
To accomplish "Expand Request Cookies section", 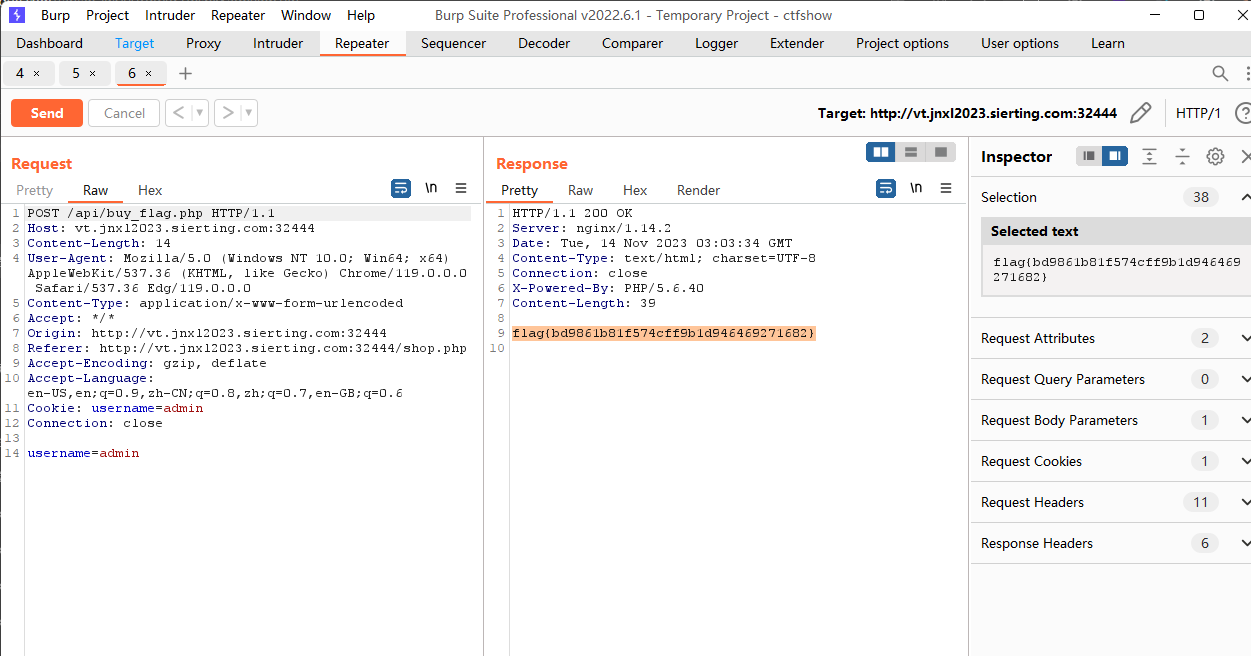I will point(1245,461).
